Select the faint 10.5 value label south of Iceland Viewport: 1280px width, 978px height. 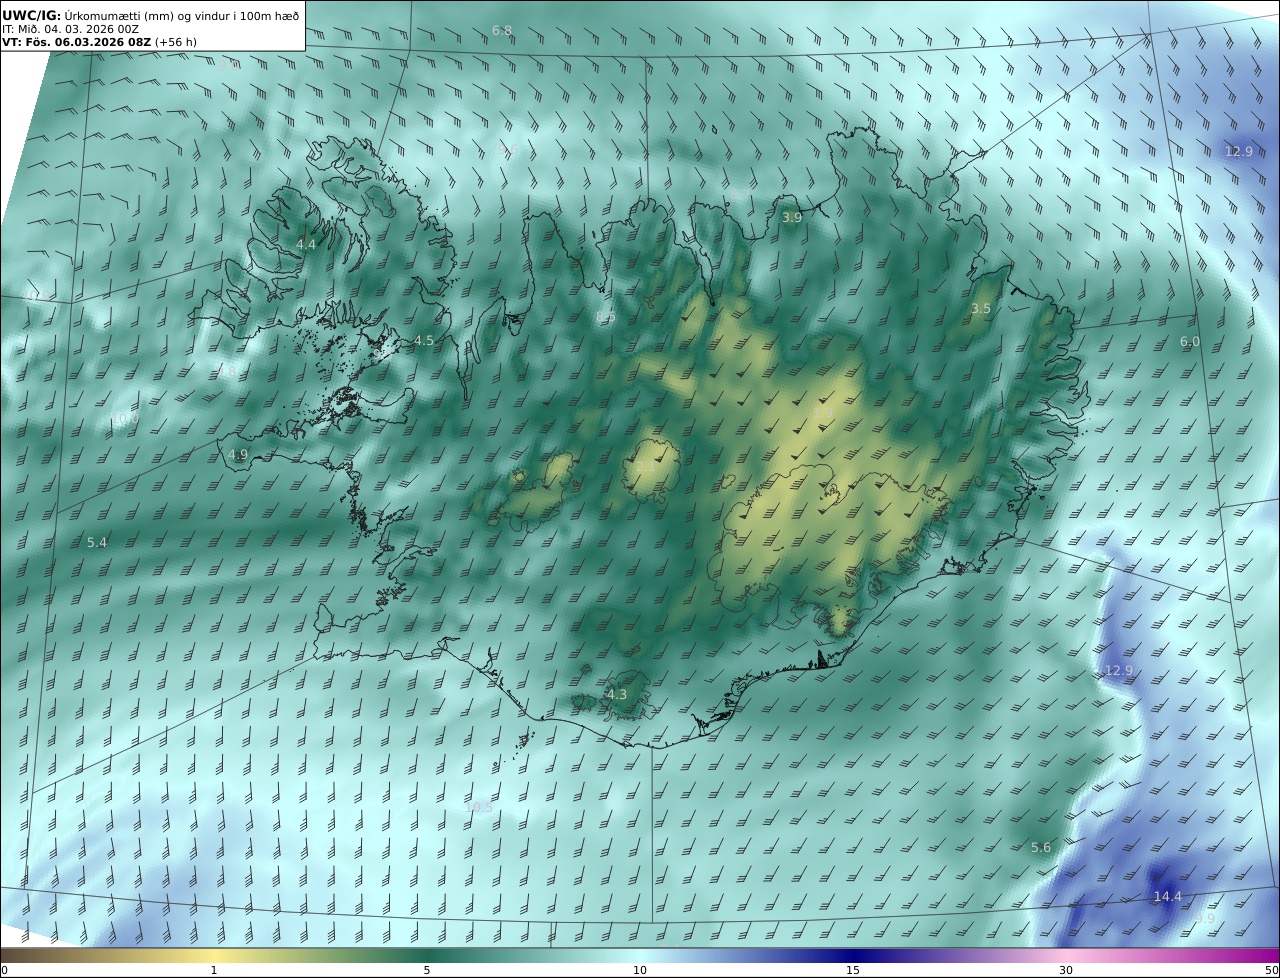[479, 806]
